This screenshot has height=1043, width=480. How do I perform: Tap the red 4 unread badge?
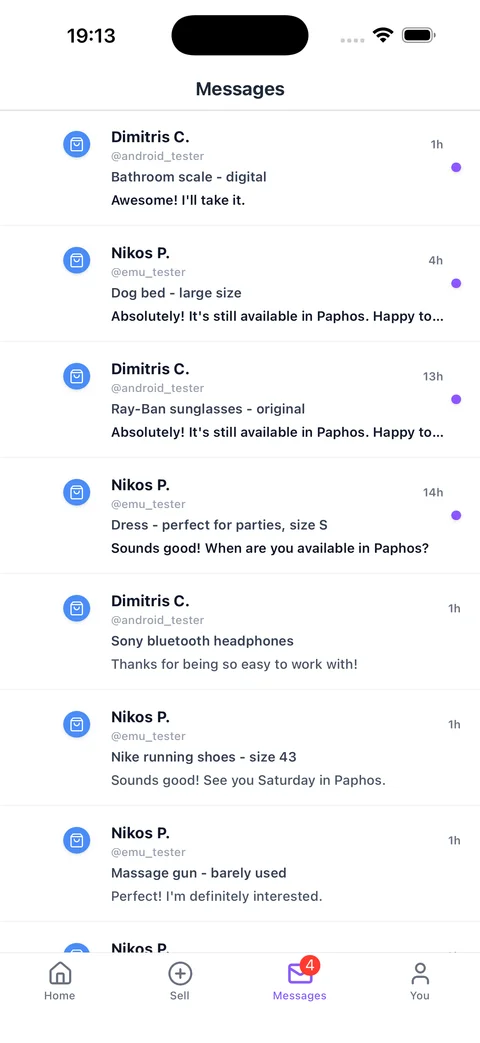310,965
